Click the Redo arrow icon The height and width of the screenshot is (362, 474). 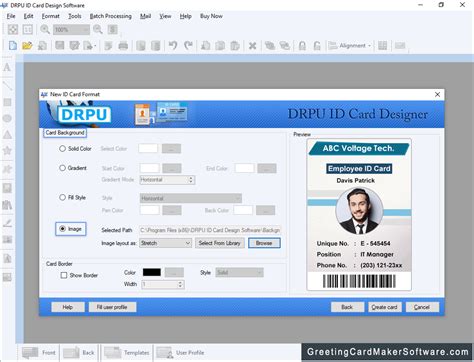tap(188, 45)
